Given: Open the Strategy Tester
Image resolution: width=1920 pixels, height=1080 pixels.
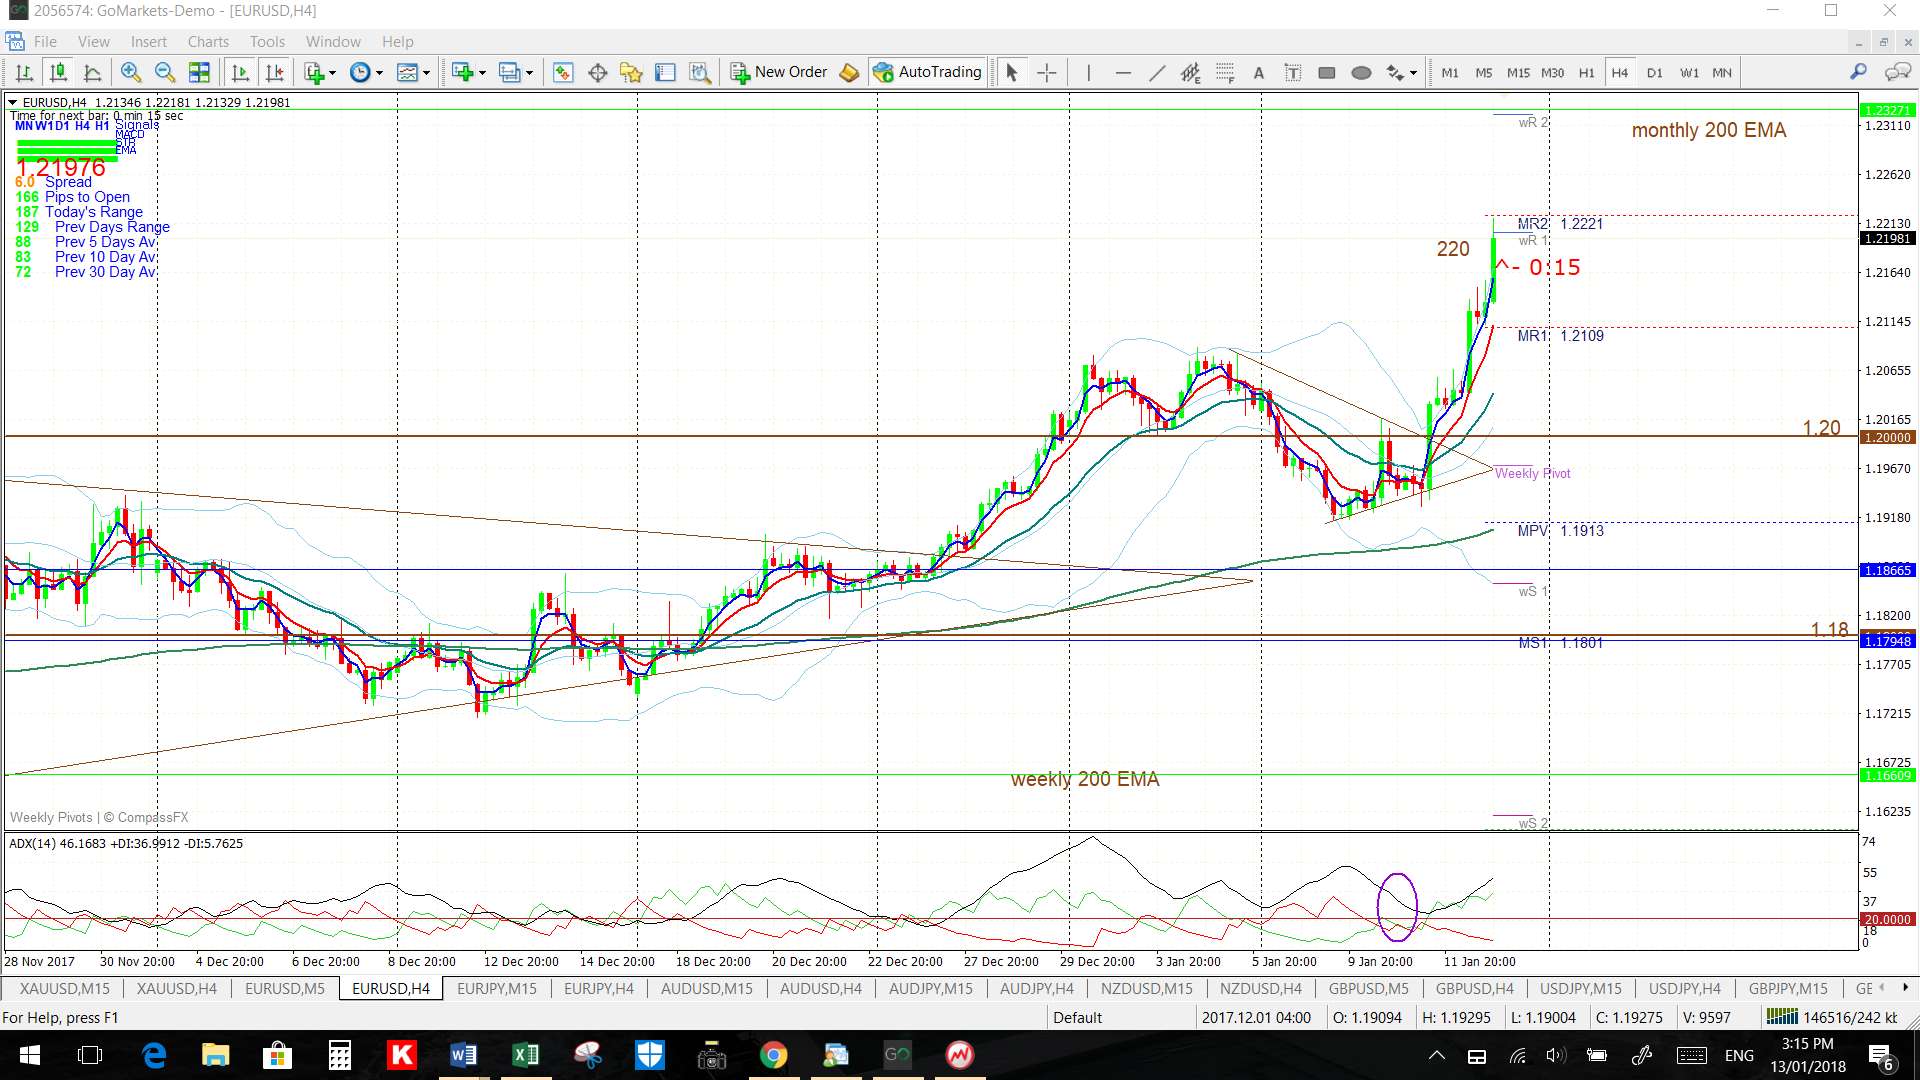Looking at the screenshot, I should coord(700,72).
